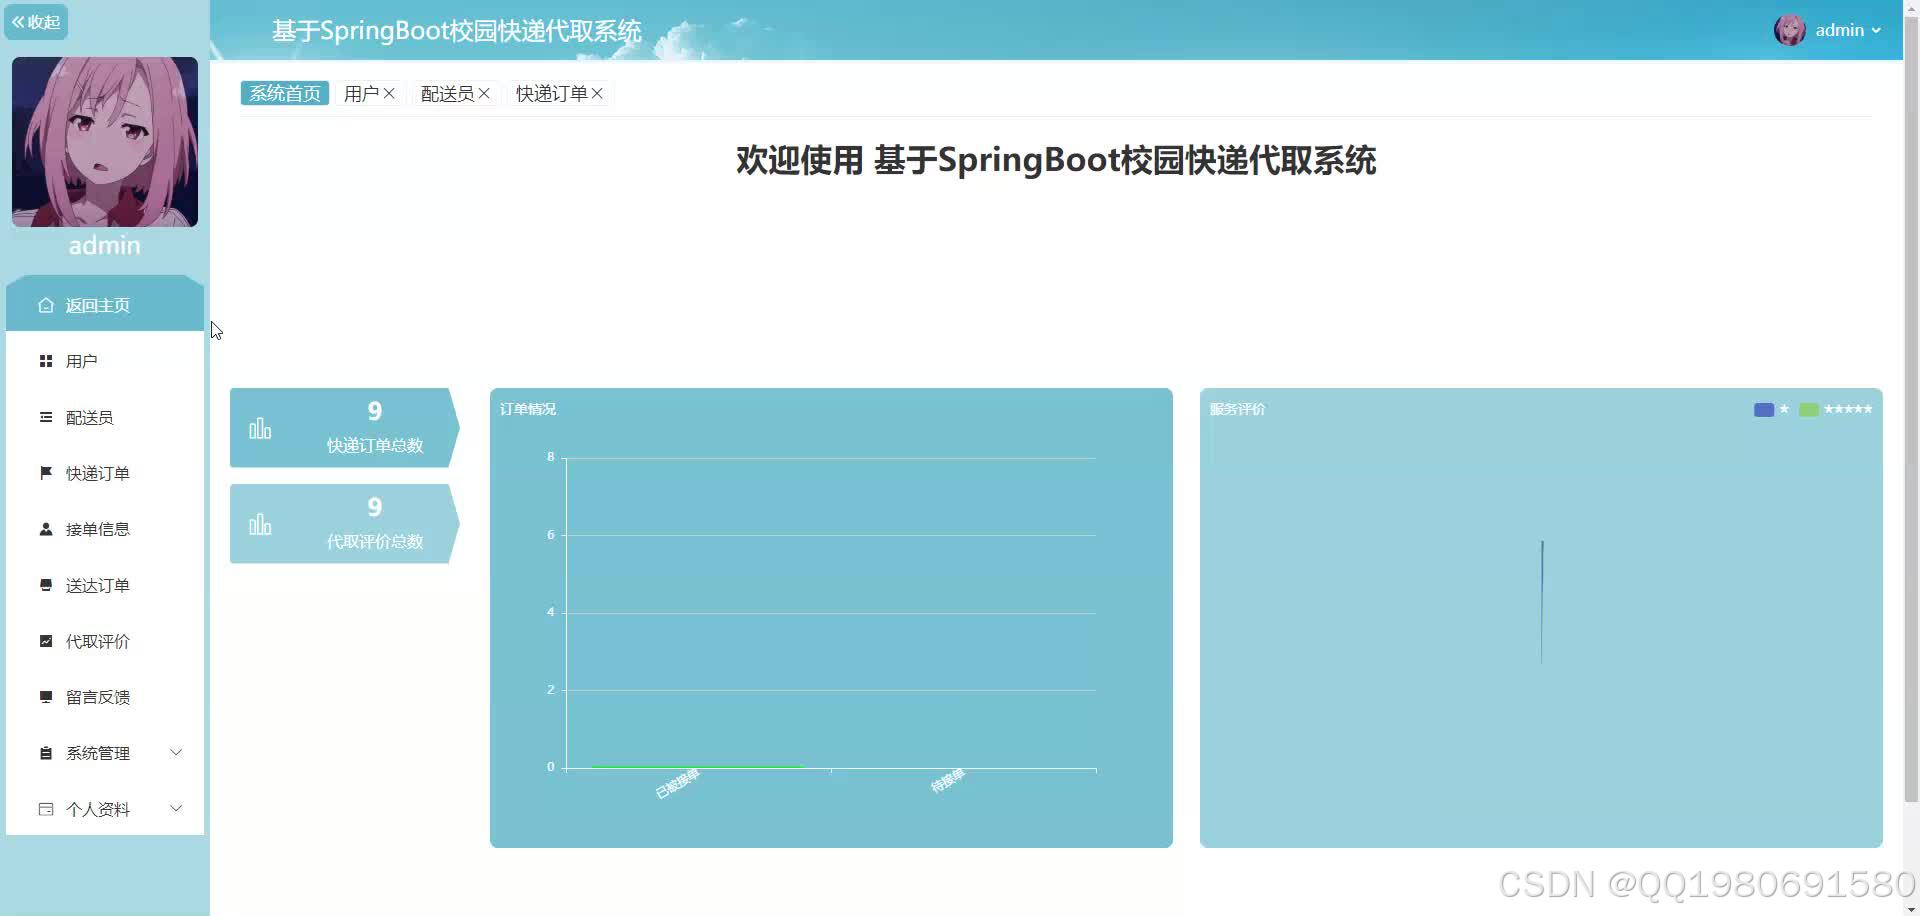The height and width of the screenshot is (916, 1920).
Task: Open the 用户 sidebar menu item
Action: [105, 361]
